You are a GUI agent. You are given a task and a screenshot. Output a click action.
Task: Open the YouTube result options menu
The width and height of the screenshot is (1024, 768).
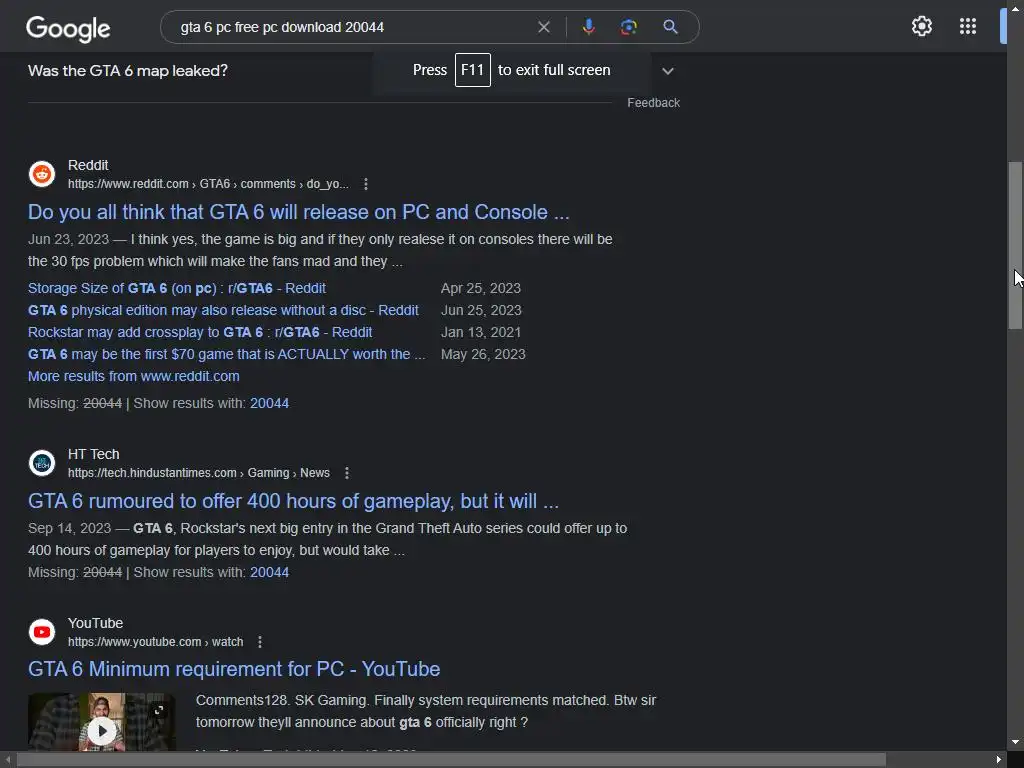(260, 642)
